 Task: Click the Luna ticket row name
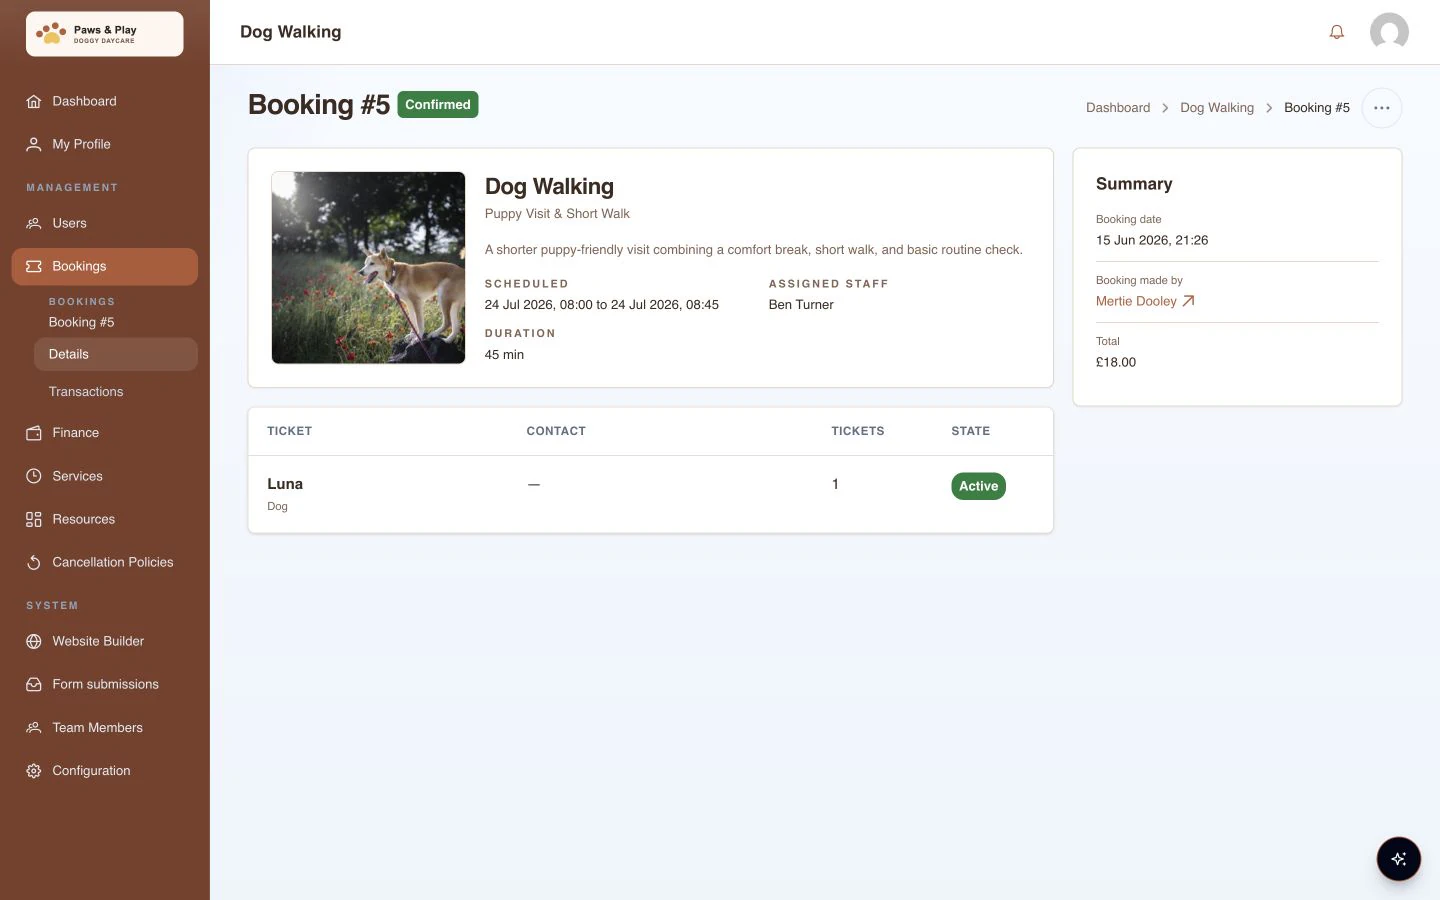[285, 484]
